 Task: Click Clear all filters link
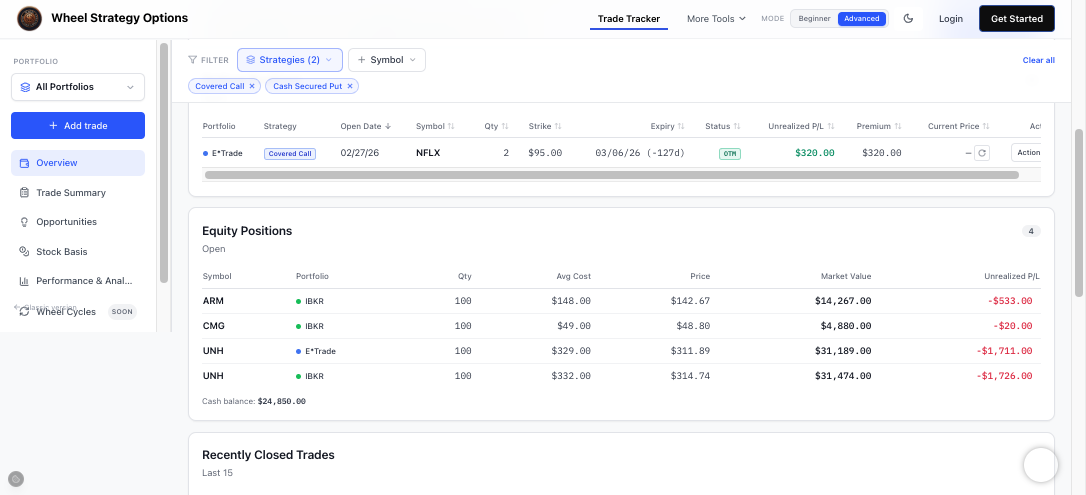pos(1038,60)
